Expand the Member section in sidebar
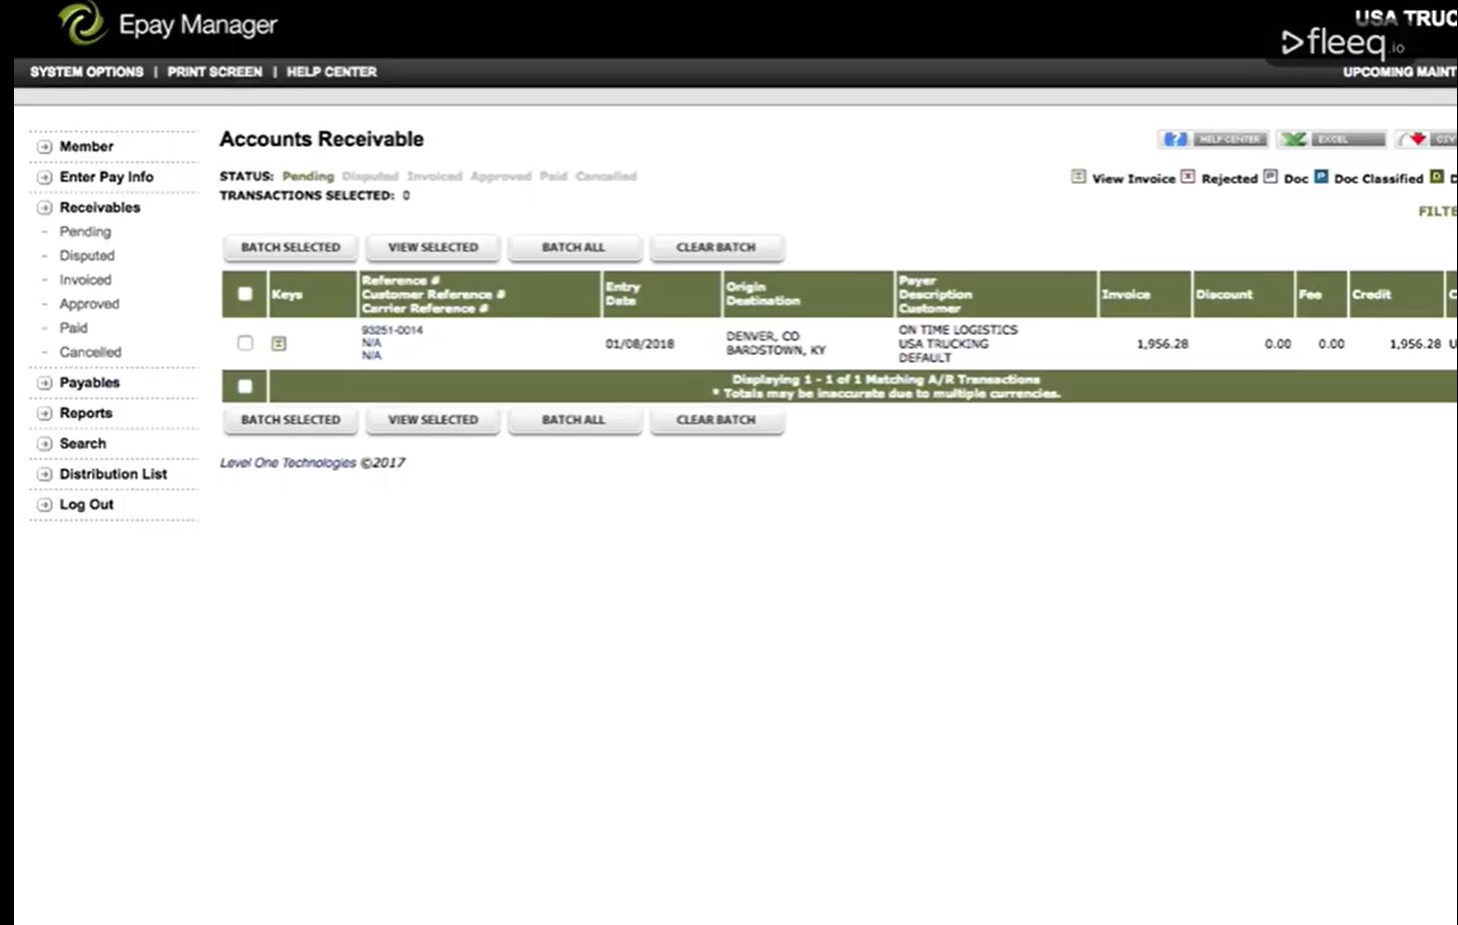1458x925 pixels. pos(87,146)
